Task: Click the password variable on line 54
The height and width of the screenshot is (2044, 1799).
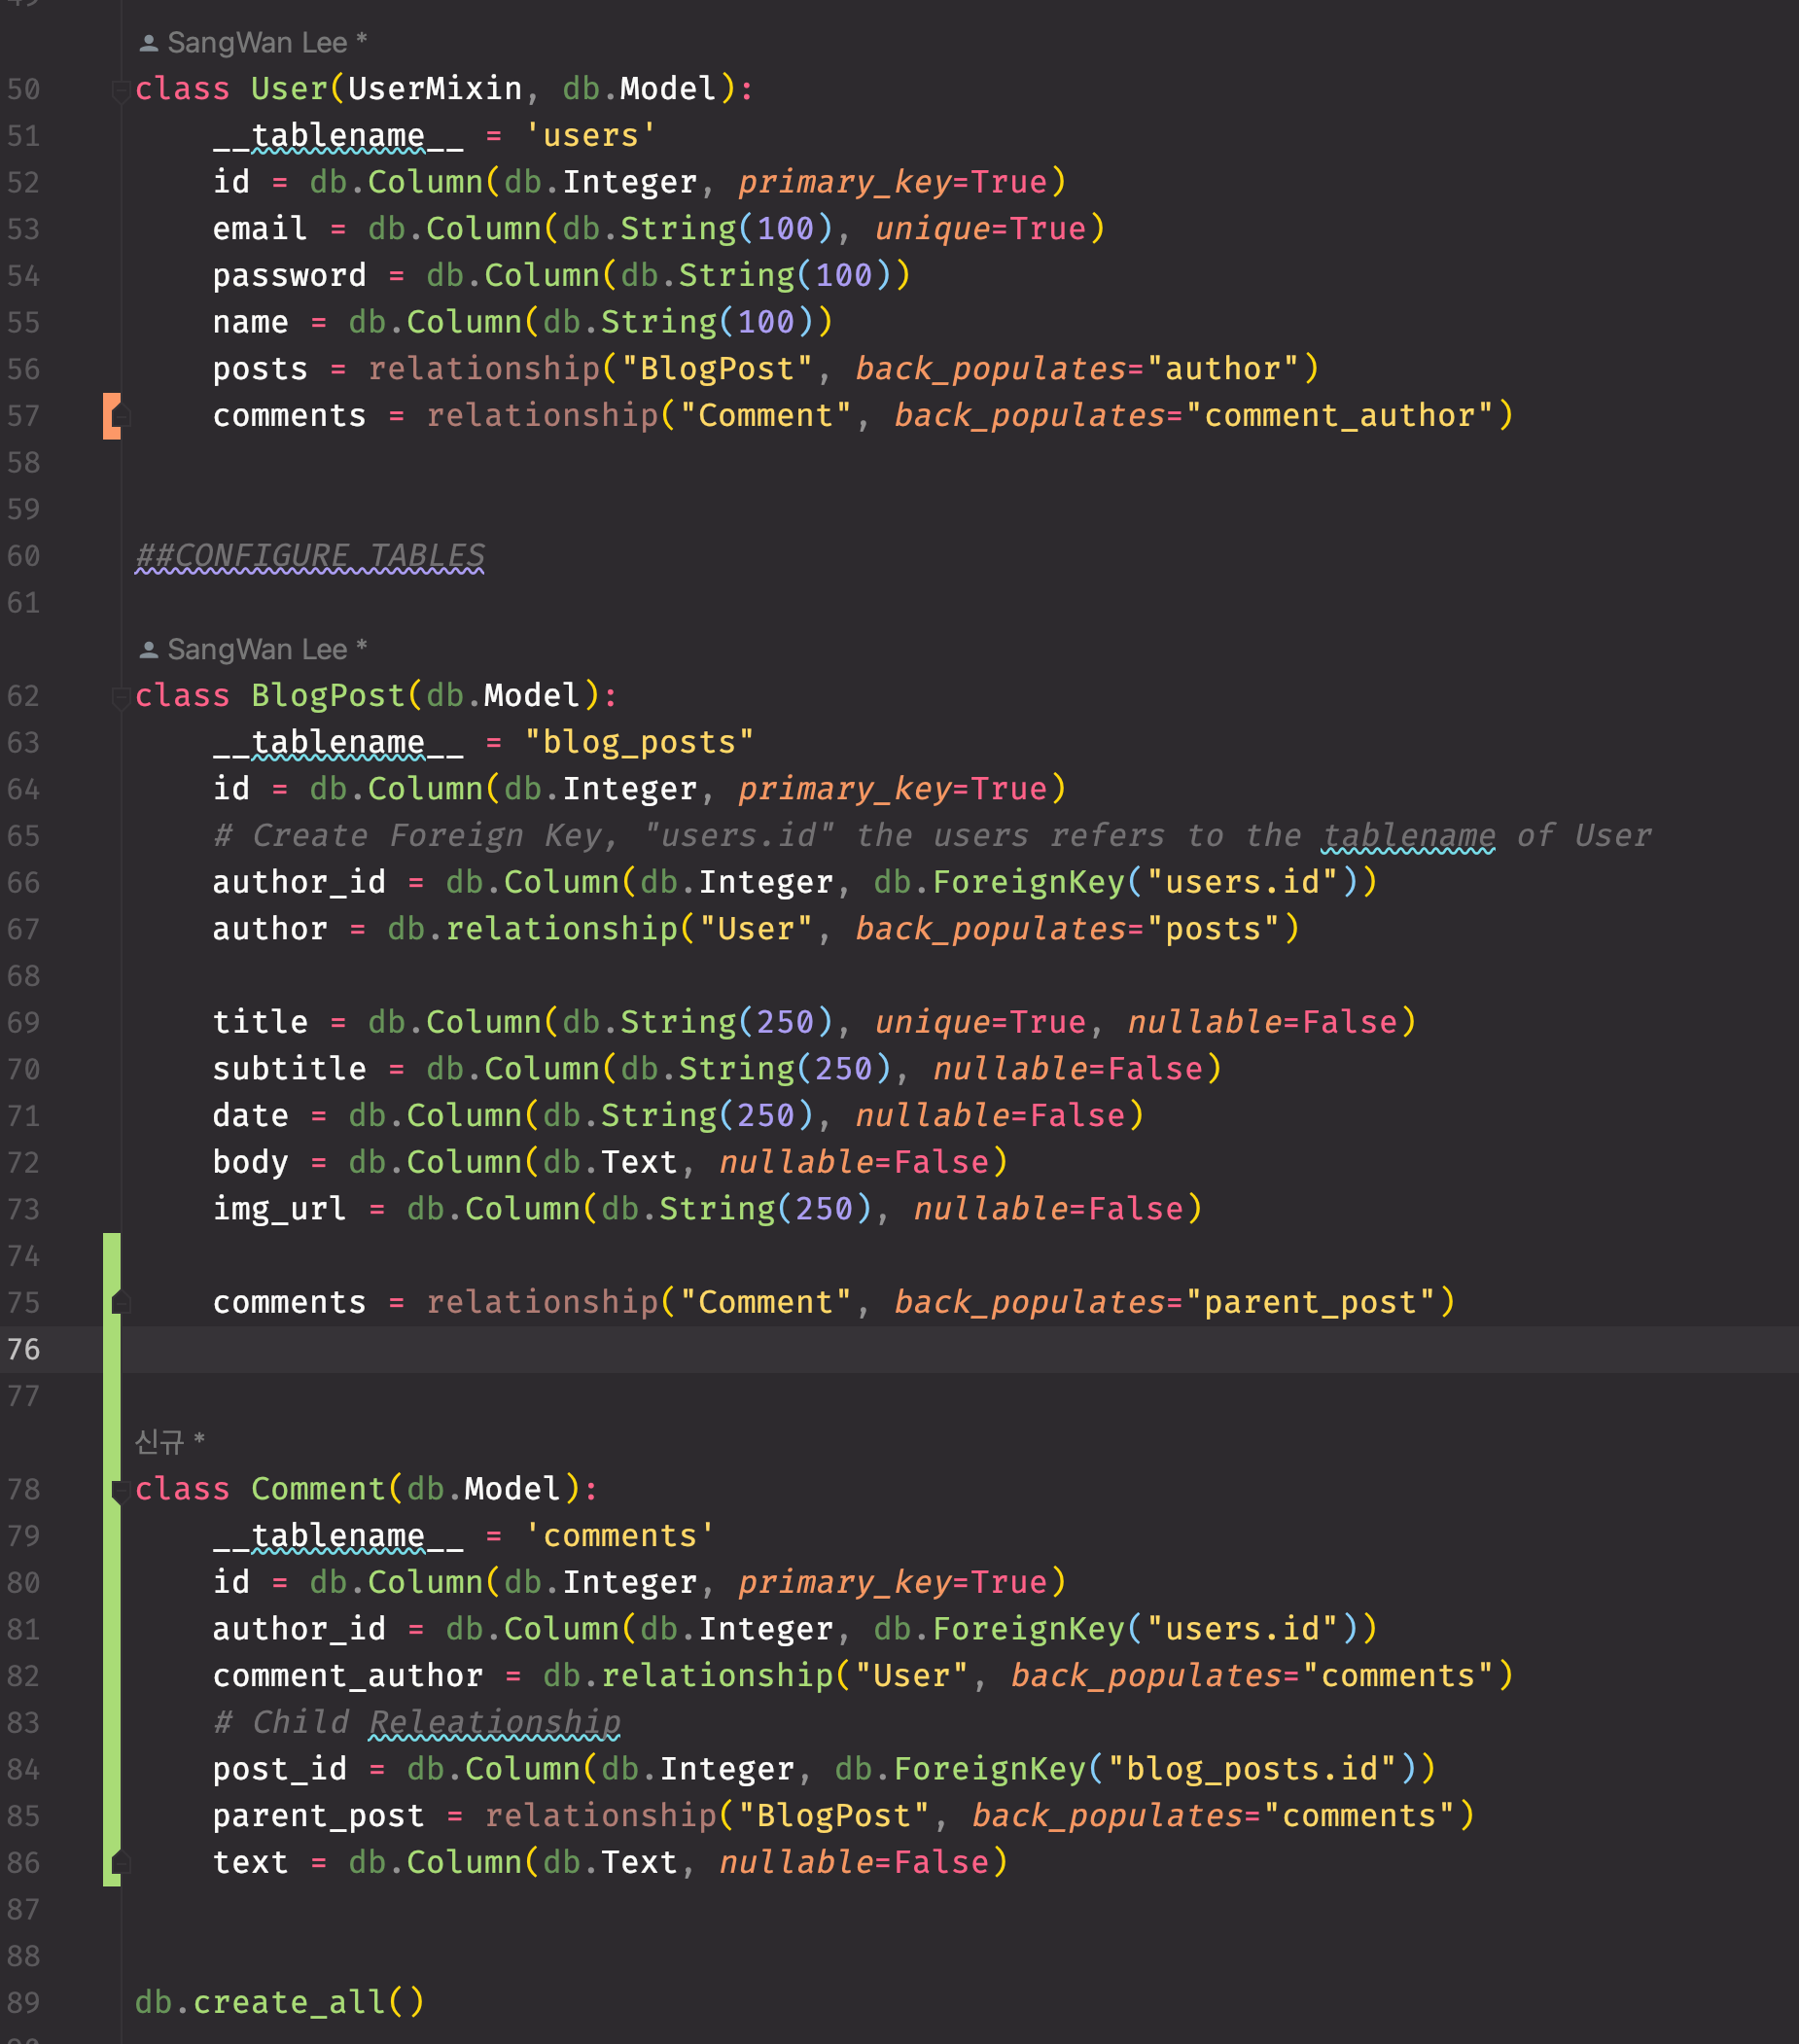Action: coord(290,275)
